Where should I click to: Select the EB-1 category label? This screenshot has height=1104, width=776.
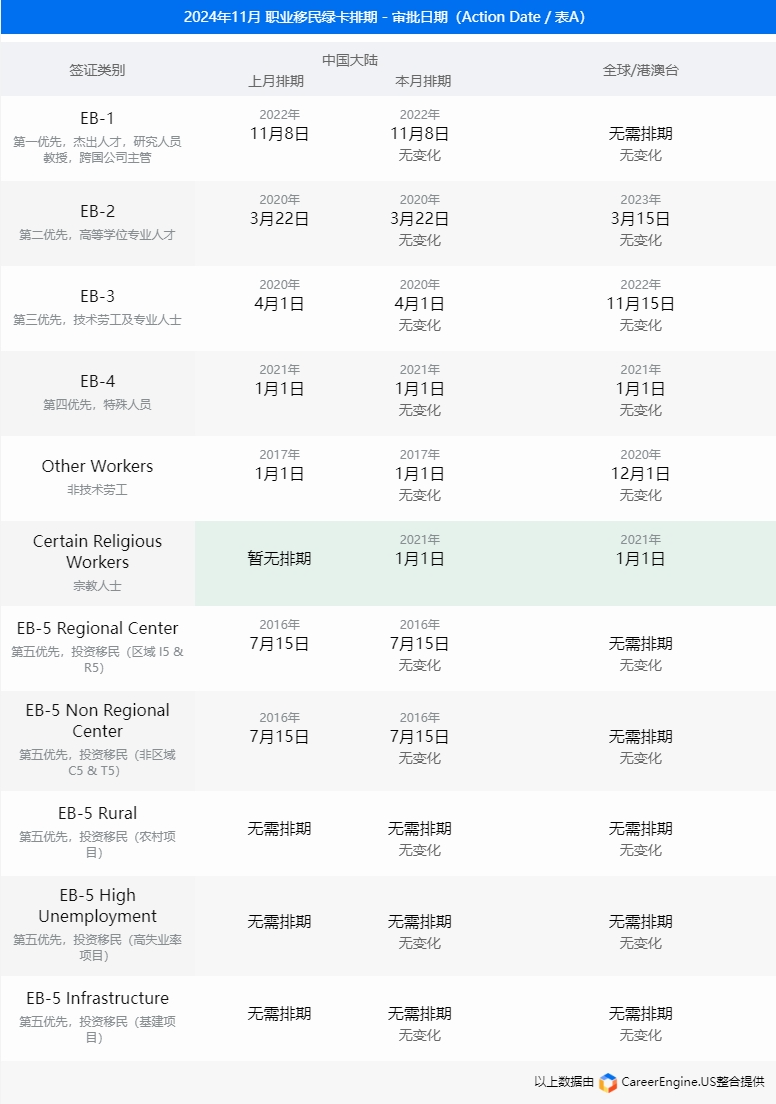pos(97,118)
